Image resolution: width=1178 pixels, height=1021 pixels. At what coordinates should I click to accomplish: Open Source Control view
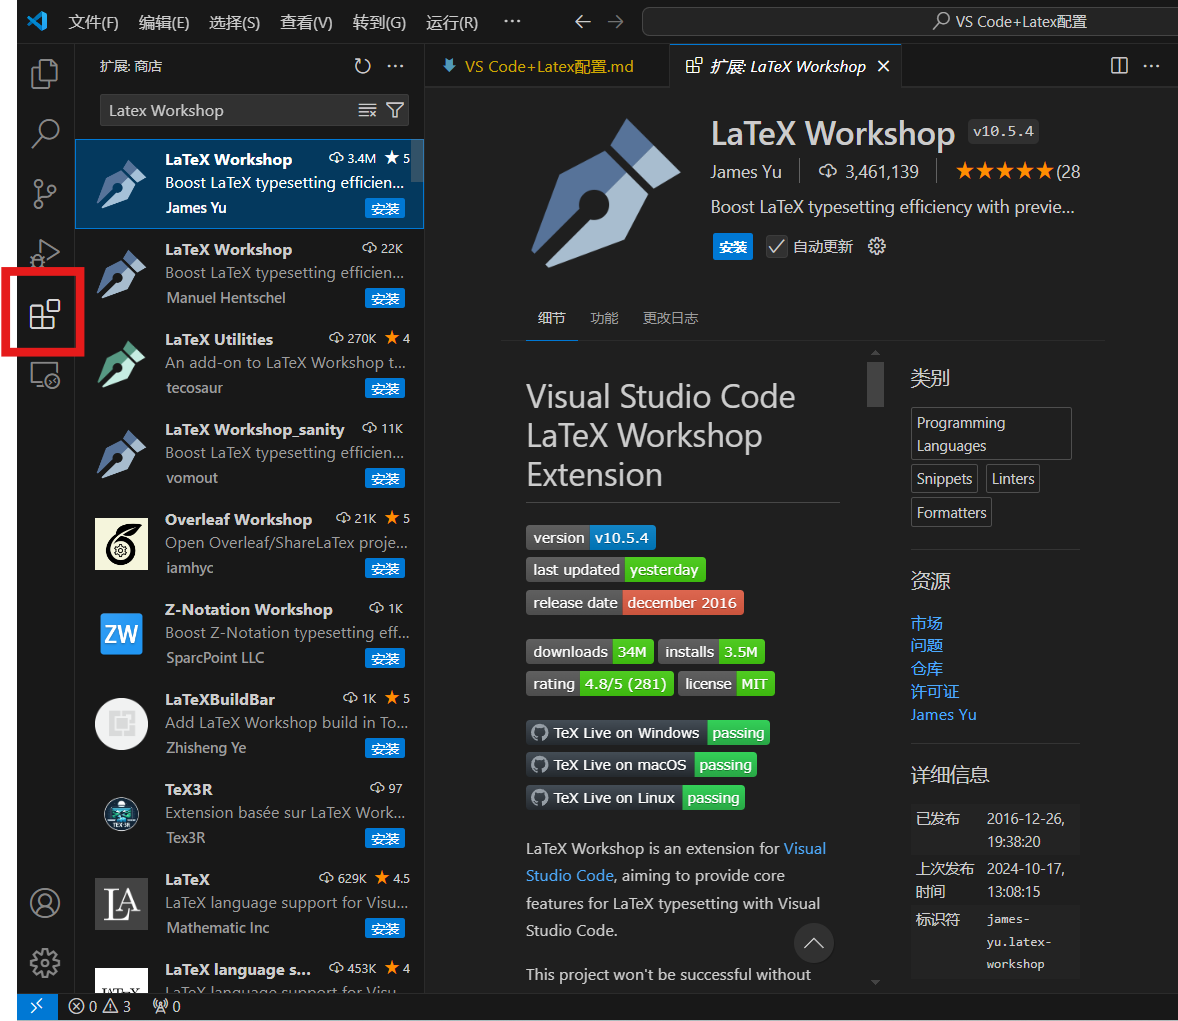(45, 193)
